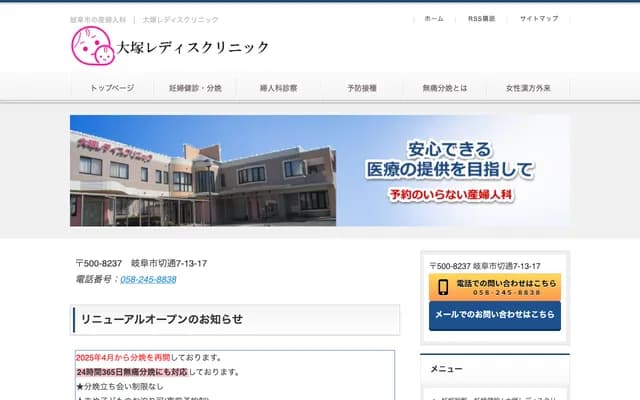Viewport: 640px width, 400px height.
Task: Click the ★分娩立ち会い制限なし line
Action: coord(120,386)
